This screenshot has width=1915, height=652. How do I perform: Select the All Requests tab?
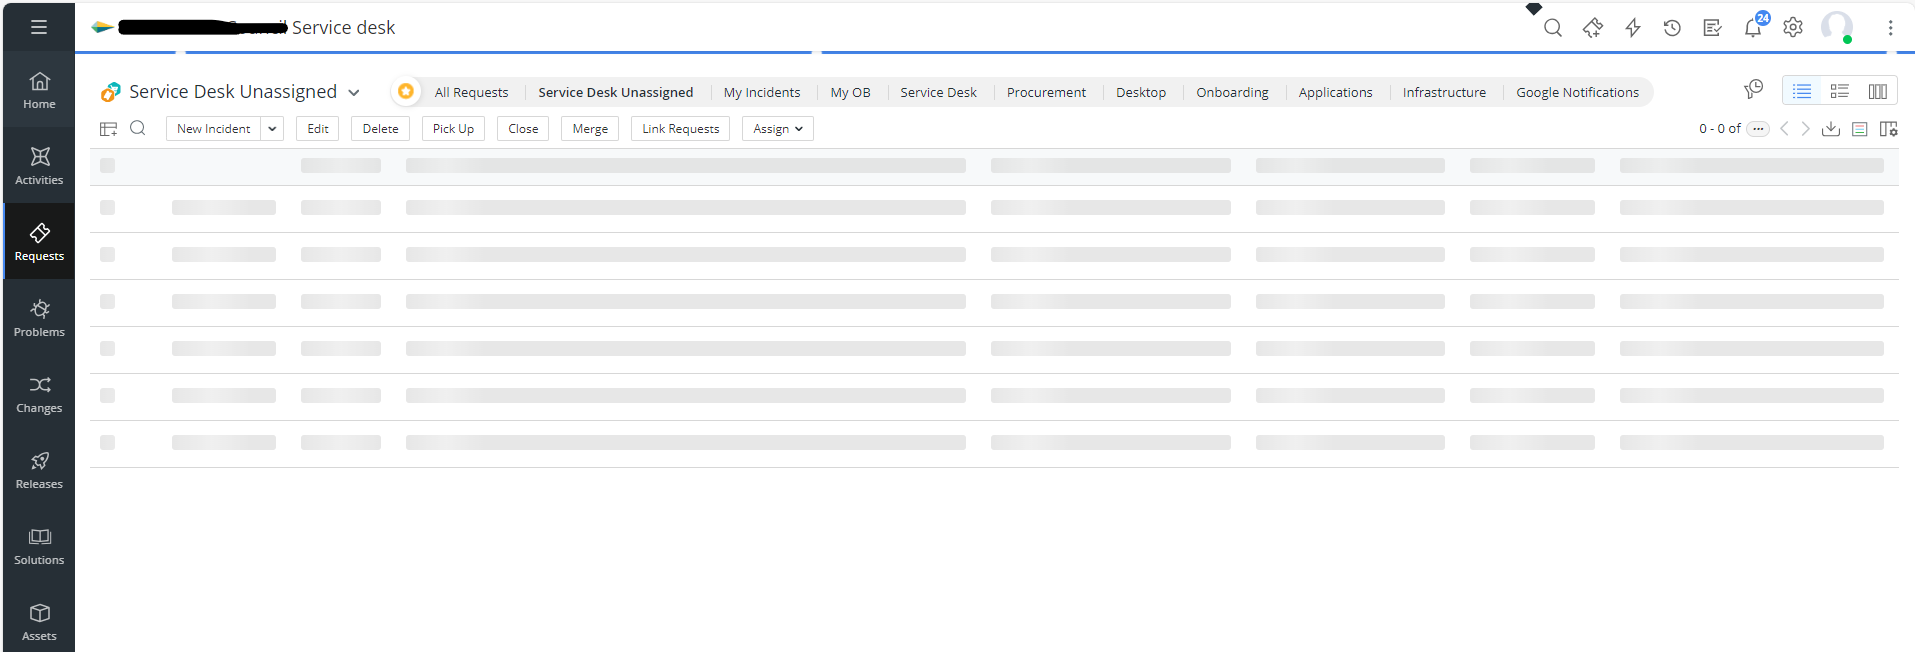[x=471, y=92]
